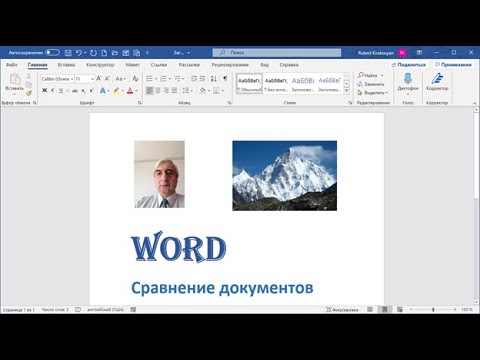Click the Clear formatting icon
This screenshot has width=480, height=360.
pyautogui.click(x=135, y=79)
